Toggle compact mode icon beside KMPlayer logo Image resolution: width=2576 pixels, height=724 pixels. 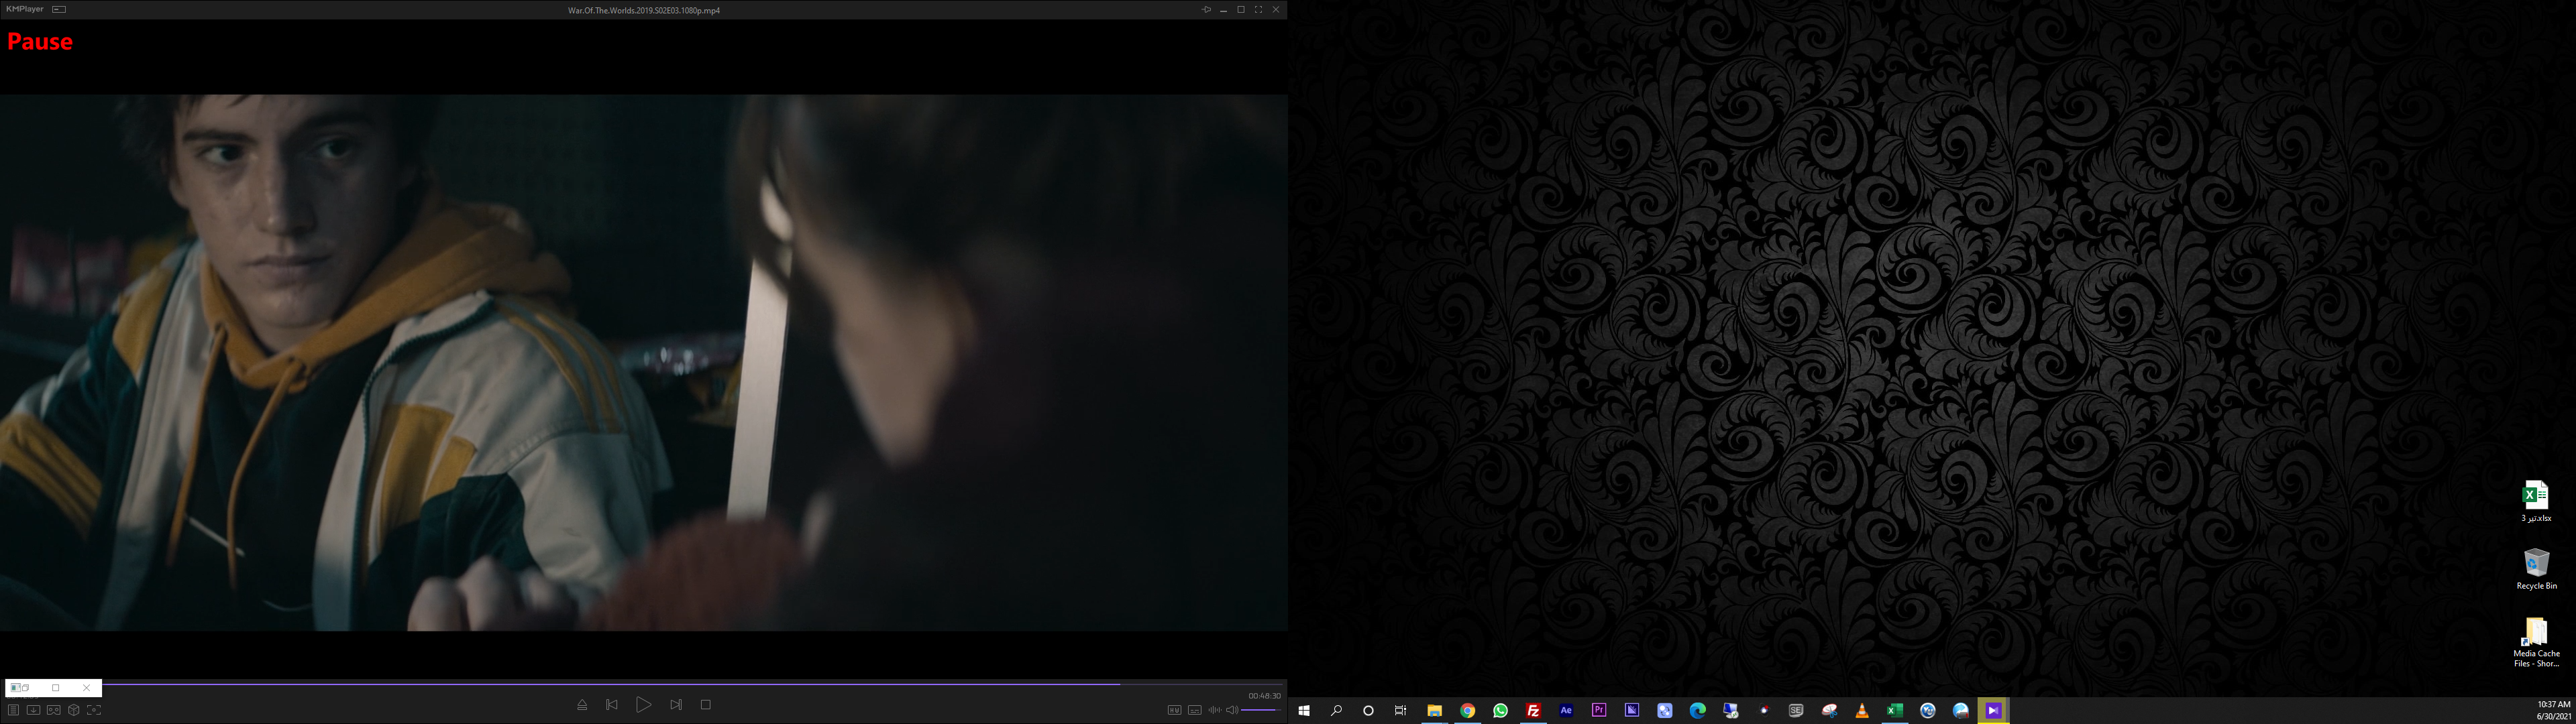[x=59, y=9]
